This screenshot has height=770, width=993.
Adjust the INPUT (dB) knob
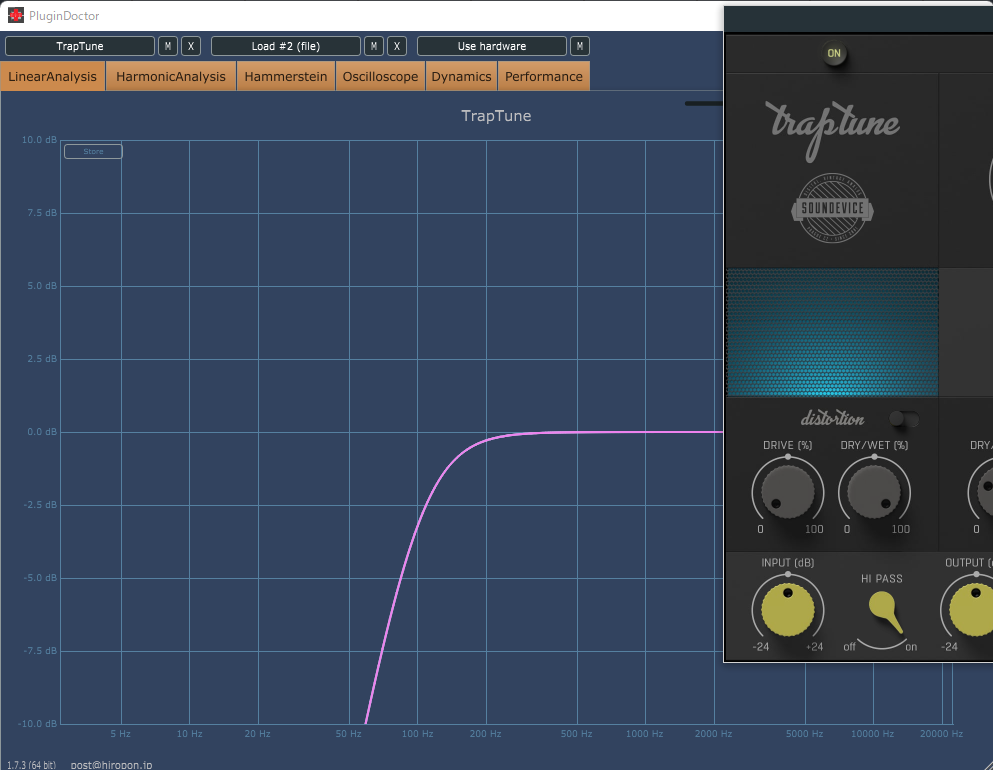788,609
